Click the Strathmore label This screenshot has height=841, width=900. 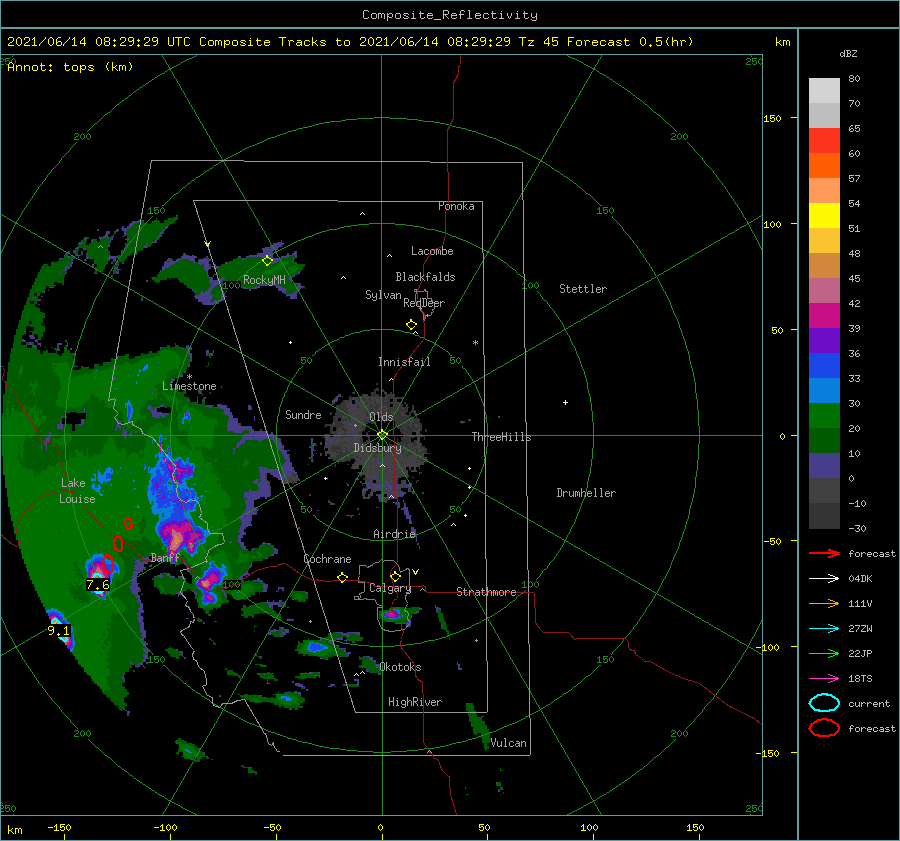(486, 592)
